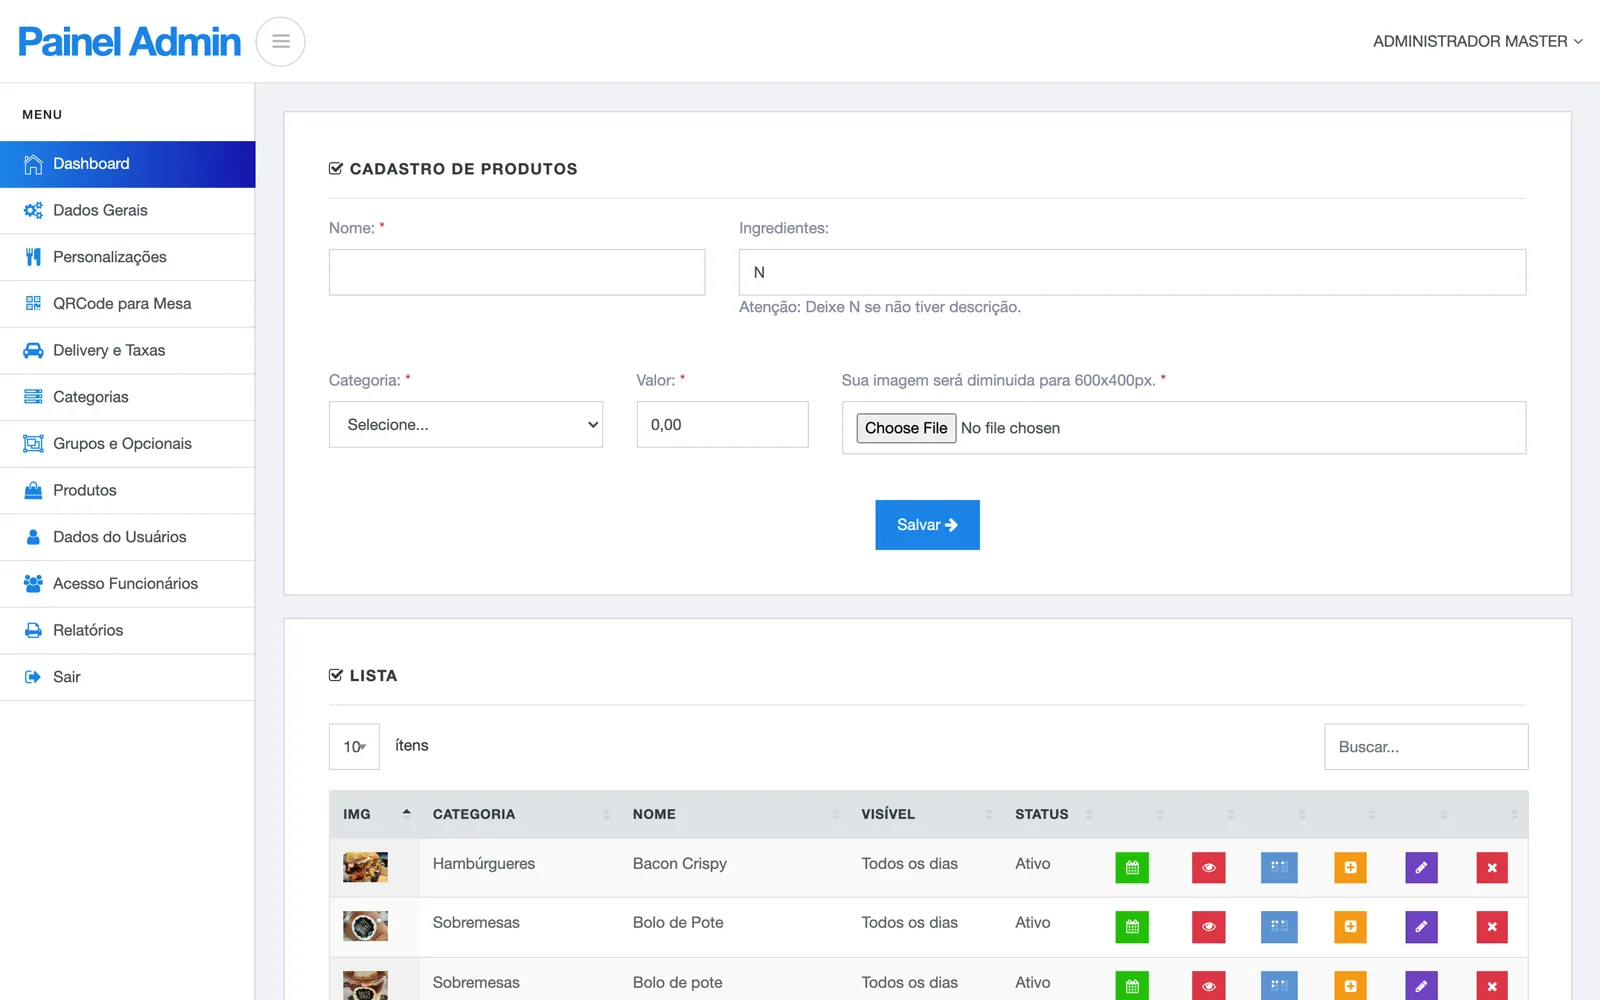This screenshot has height=1000, width=1600.
Task: Toggle the hamburger menu button
Action: (280, 41)
